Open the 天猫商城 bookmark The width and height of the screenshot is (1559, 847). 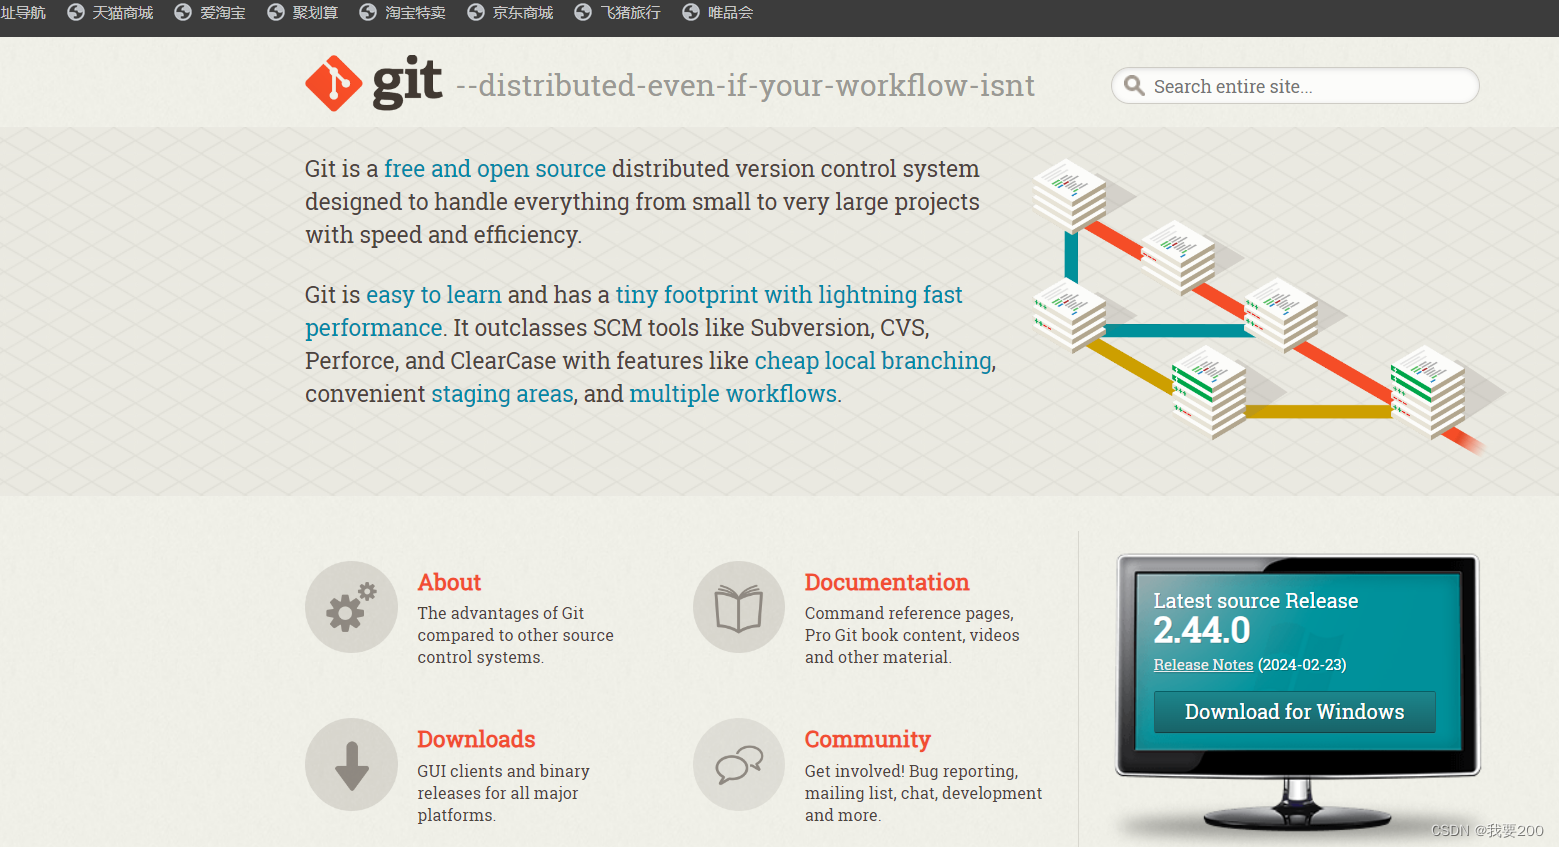(x=123, y=12)
